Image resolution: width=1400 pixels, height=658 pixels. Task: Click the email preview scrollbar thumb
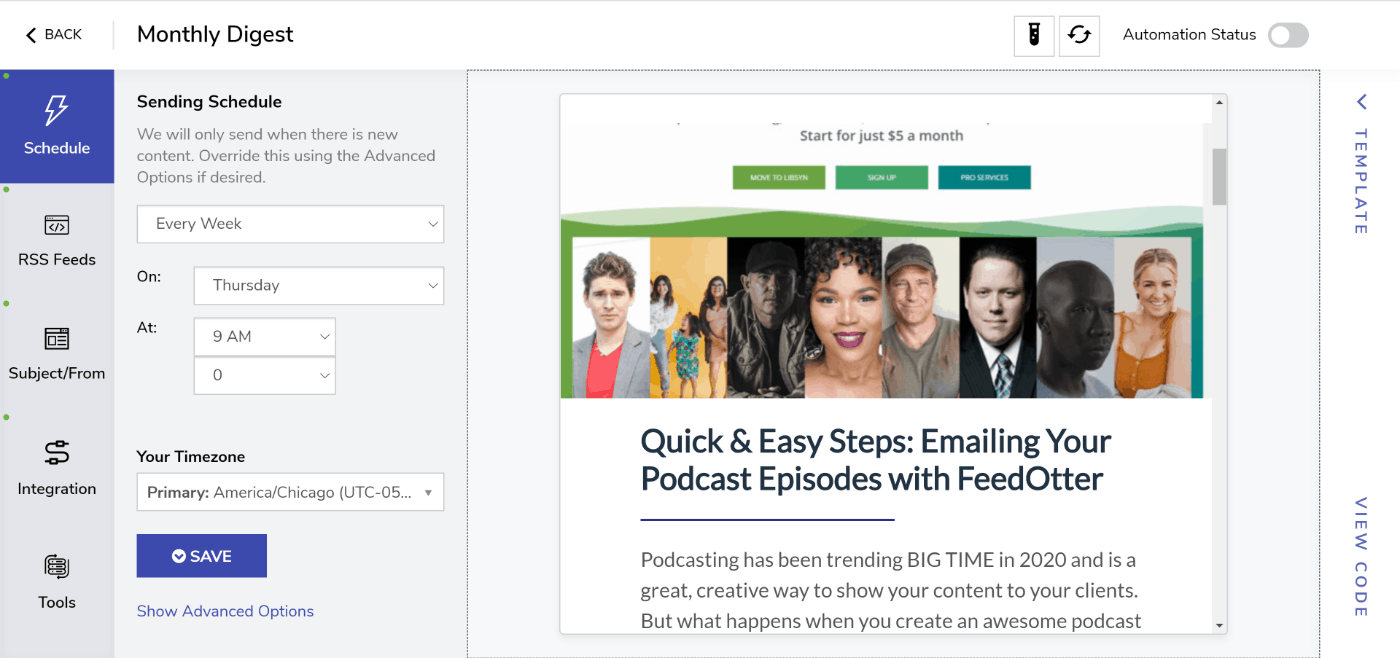pos(1219,177)
